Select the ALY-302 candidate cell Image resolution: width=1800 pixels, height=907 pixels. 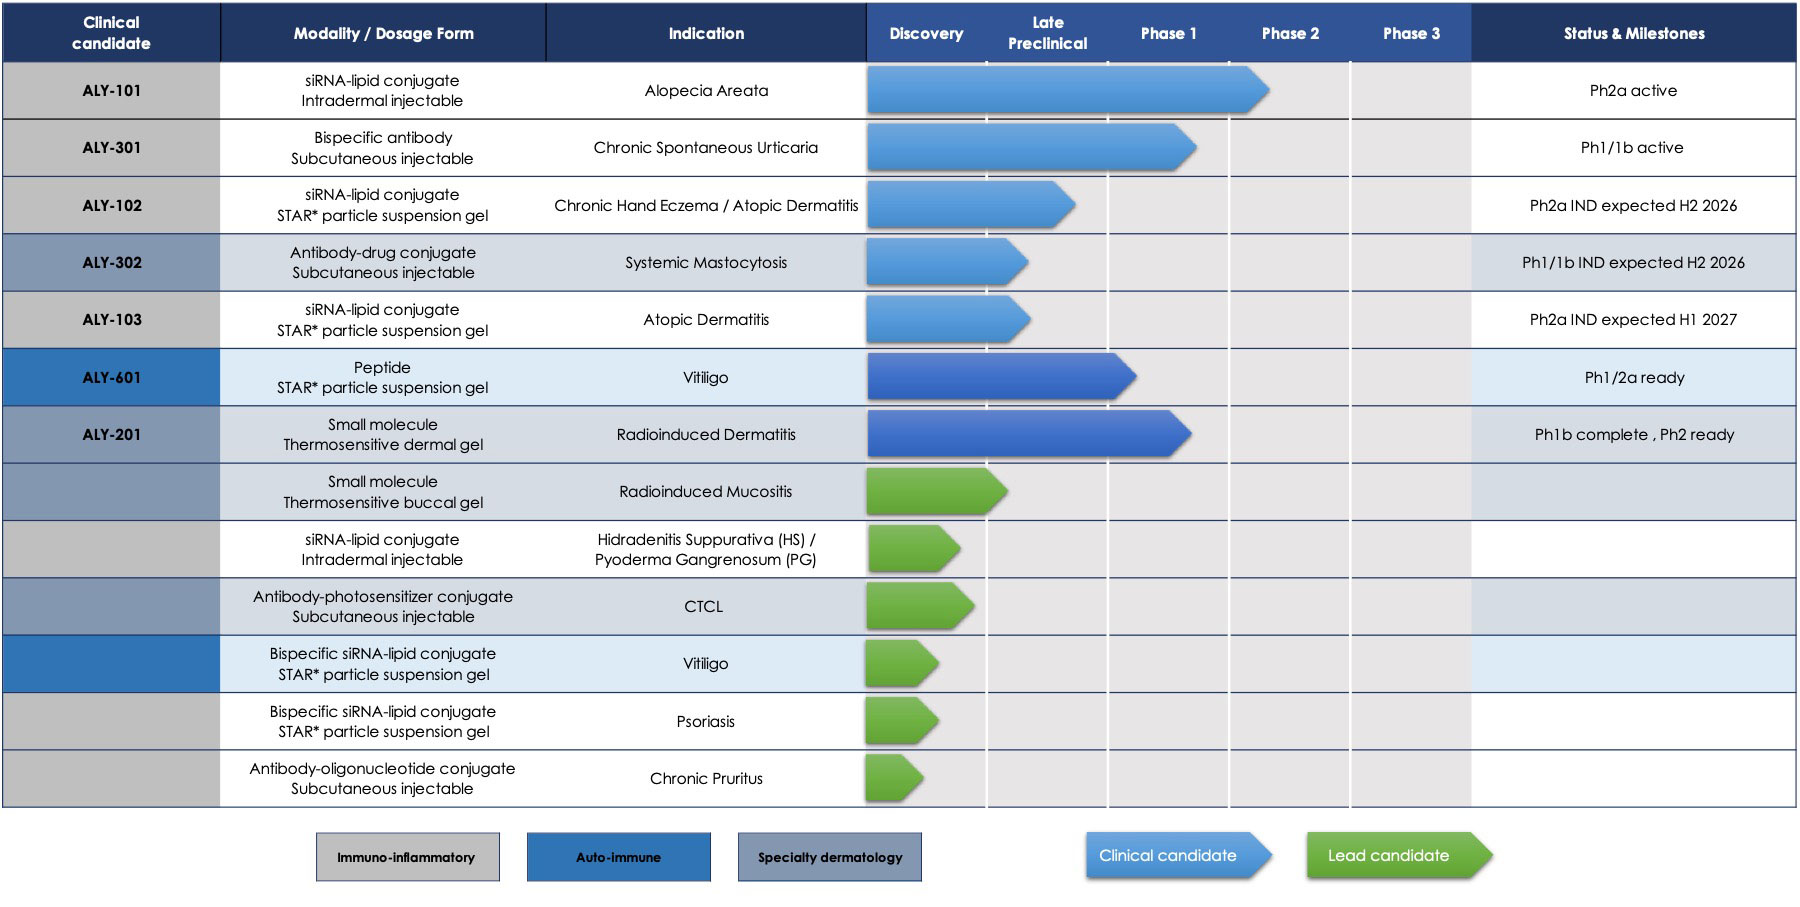tap(111, 262)
